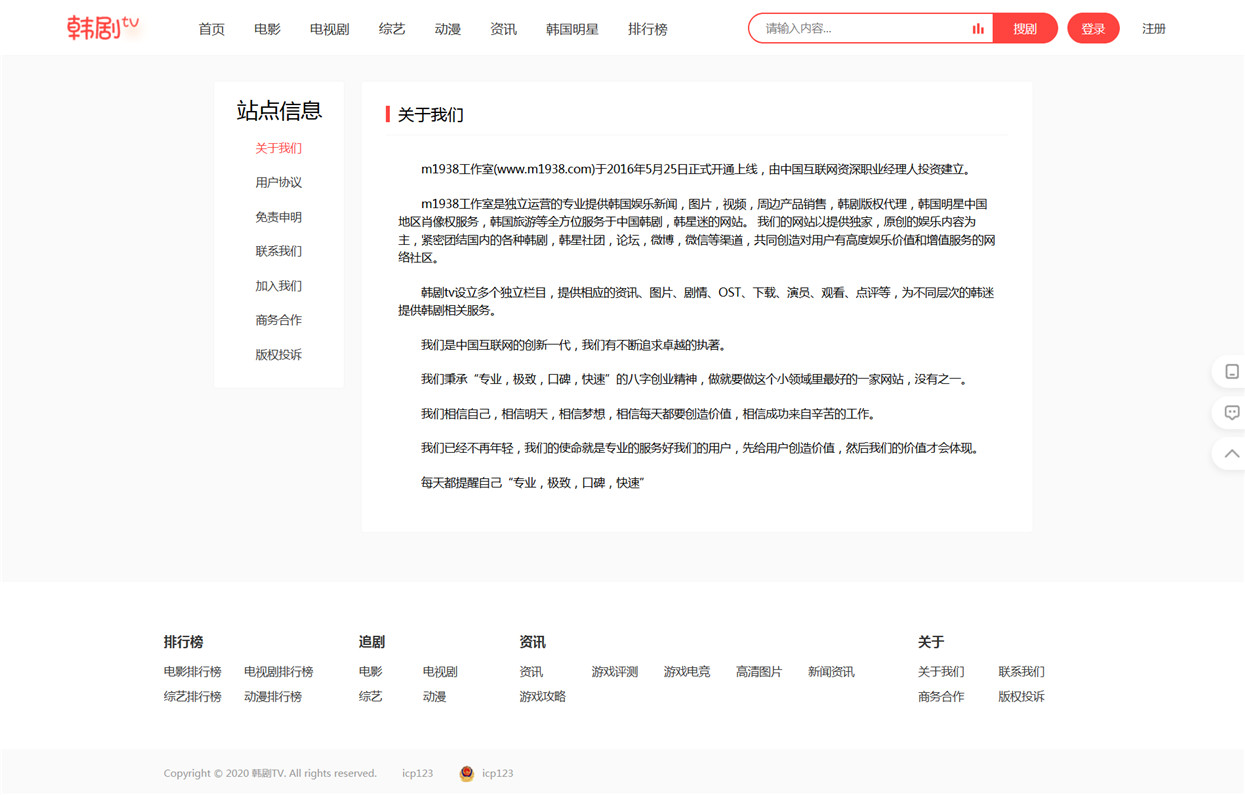
Task: Click the 关于我们 content heading
Action: pos(430,115)
